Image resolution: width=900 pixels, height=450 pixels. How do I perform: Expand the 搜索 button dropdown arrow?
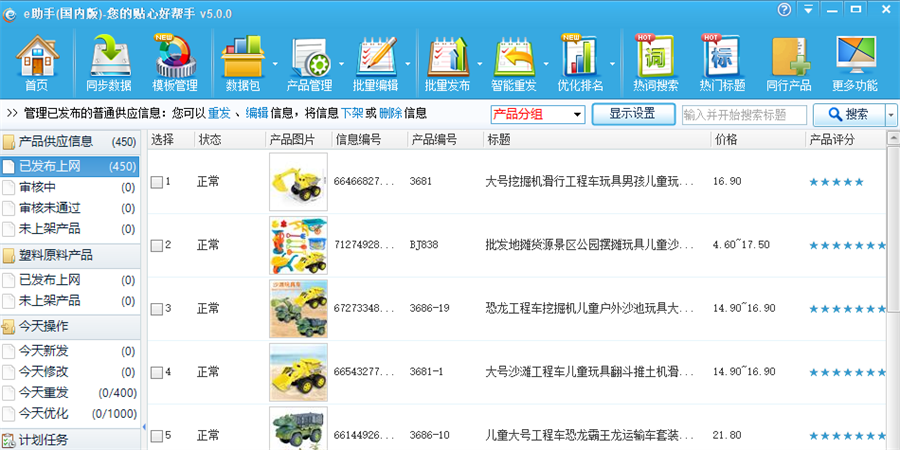point(891,114)
